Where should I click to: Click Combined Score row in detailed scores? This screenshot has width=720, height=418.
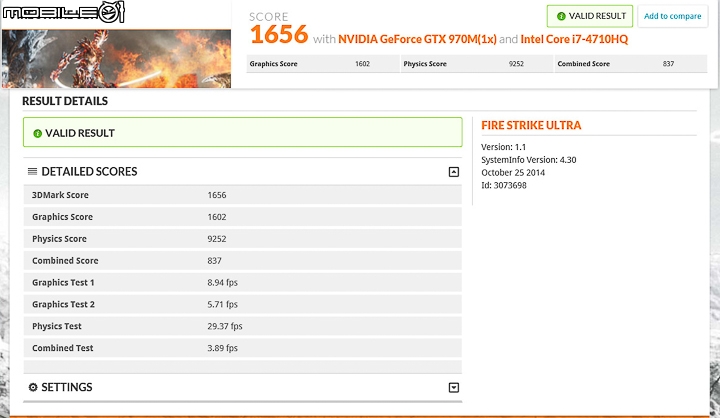pos(242,260)
